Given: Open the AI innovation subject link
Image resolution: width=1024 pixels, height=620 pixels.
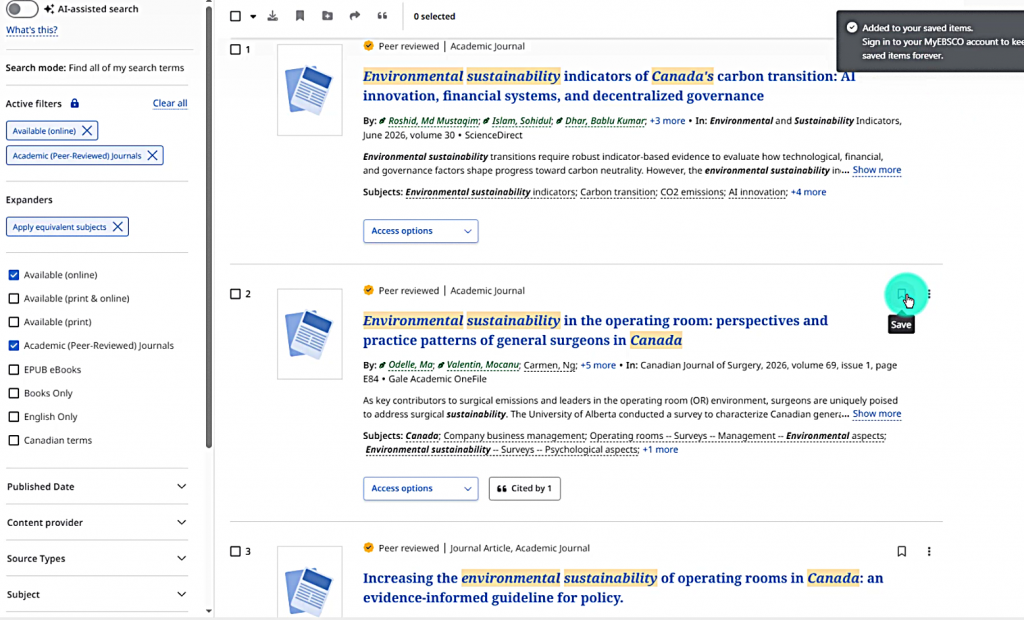Looking at the screenshot, I should tap(757, 192).
